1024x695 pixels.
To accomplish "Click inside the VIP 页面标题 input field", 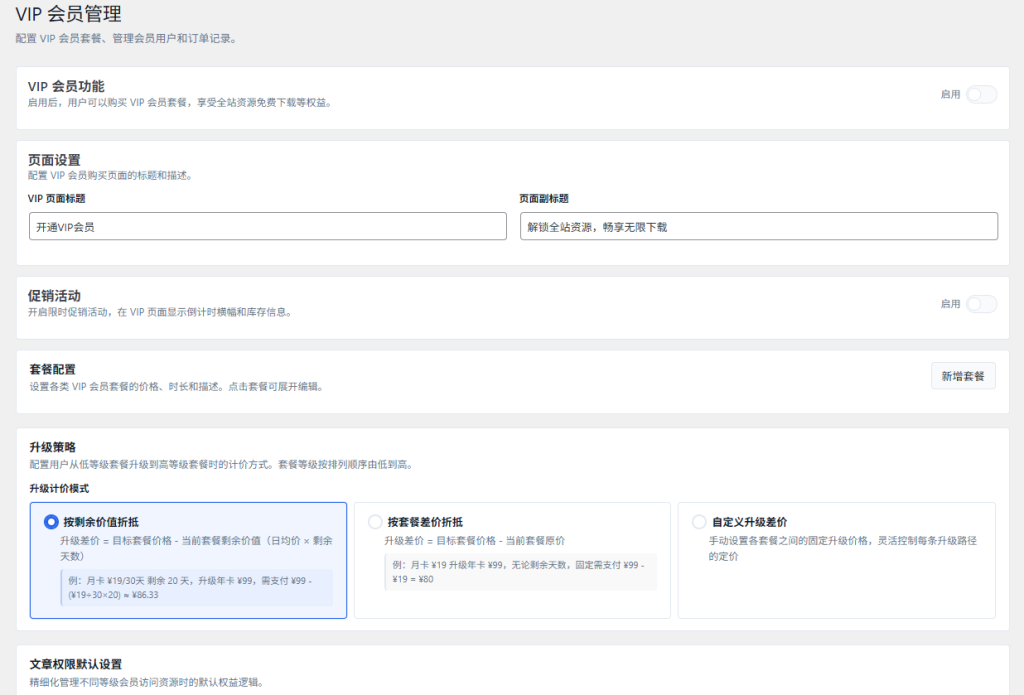I will point(266,226).
